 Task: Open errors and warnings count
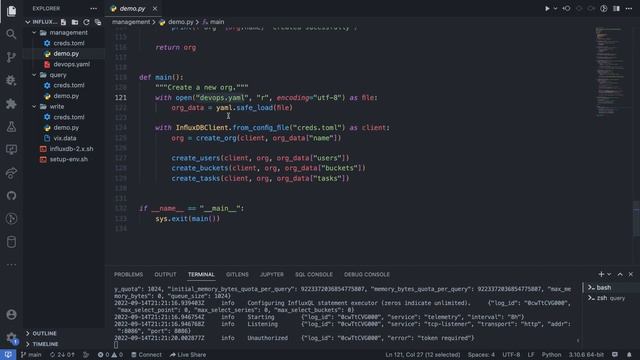[x=110, y=355]
